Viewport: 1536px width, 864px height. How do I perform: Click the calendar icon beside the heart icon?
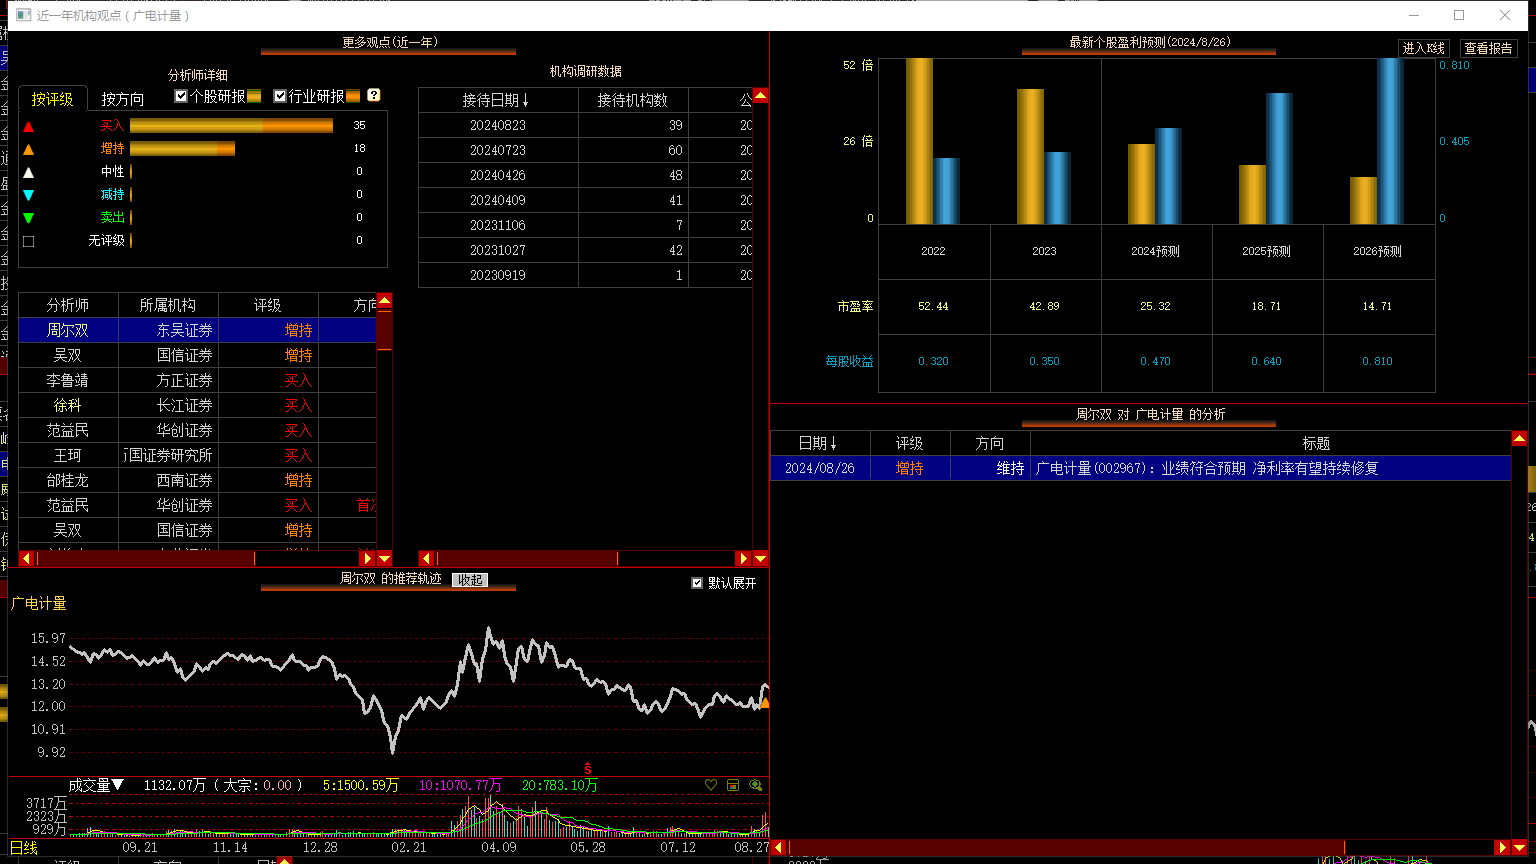[x=733, y=785]
